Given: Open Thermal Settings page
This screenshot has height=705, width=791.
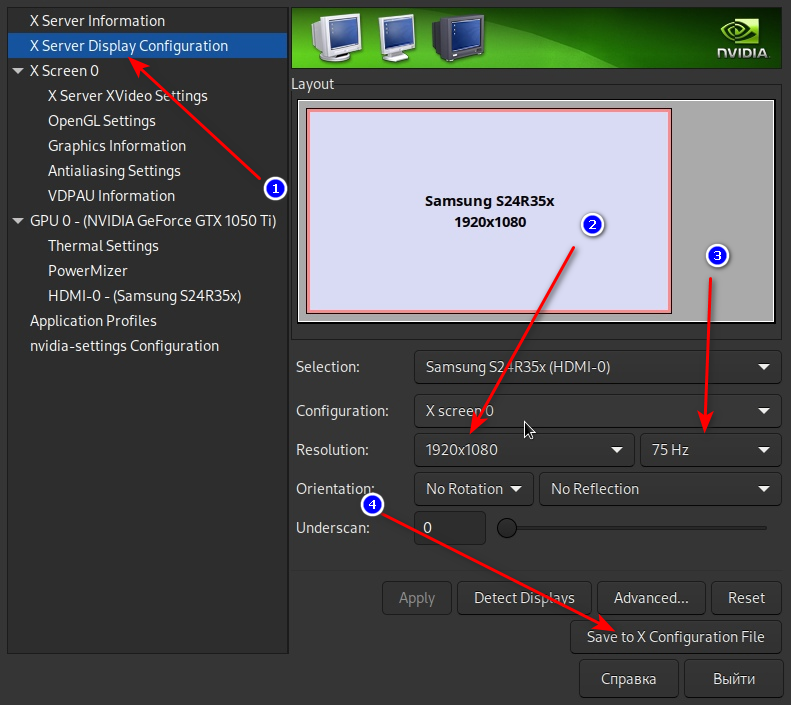Looking at the screenshot, I should 103,246.
